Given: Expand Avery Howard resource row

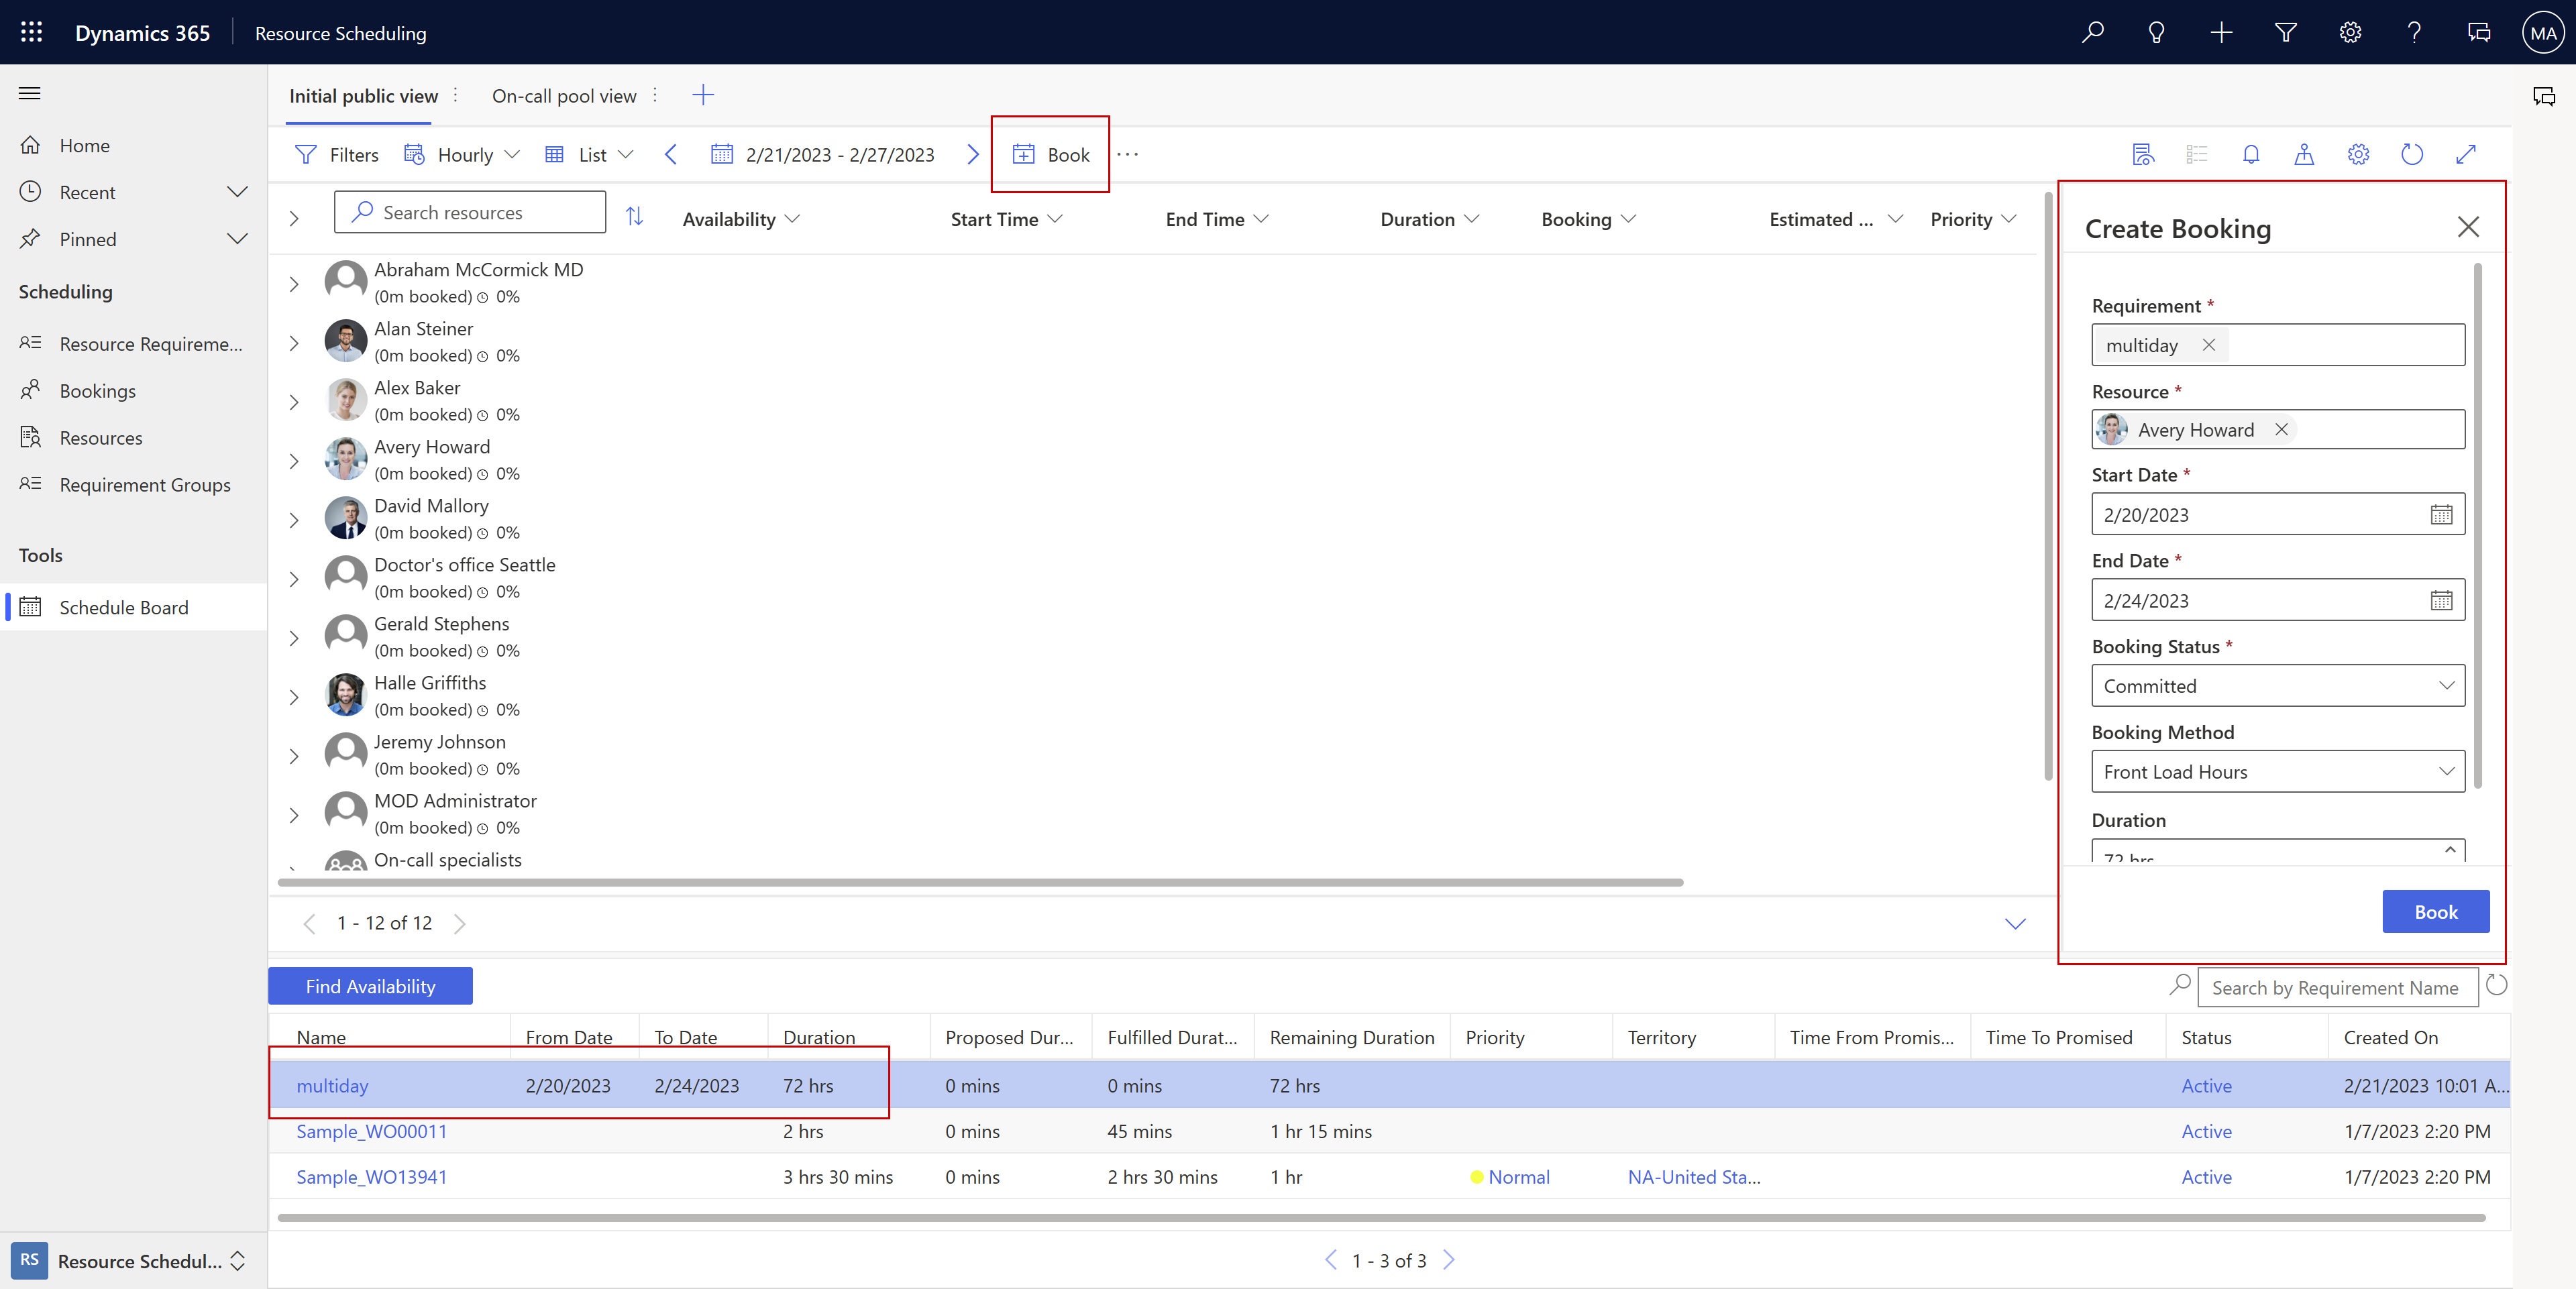Looking at the screenshot, I should click(296, 459).
